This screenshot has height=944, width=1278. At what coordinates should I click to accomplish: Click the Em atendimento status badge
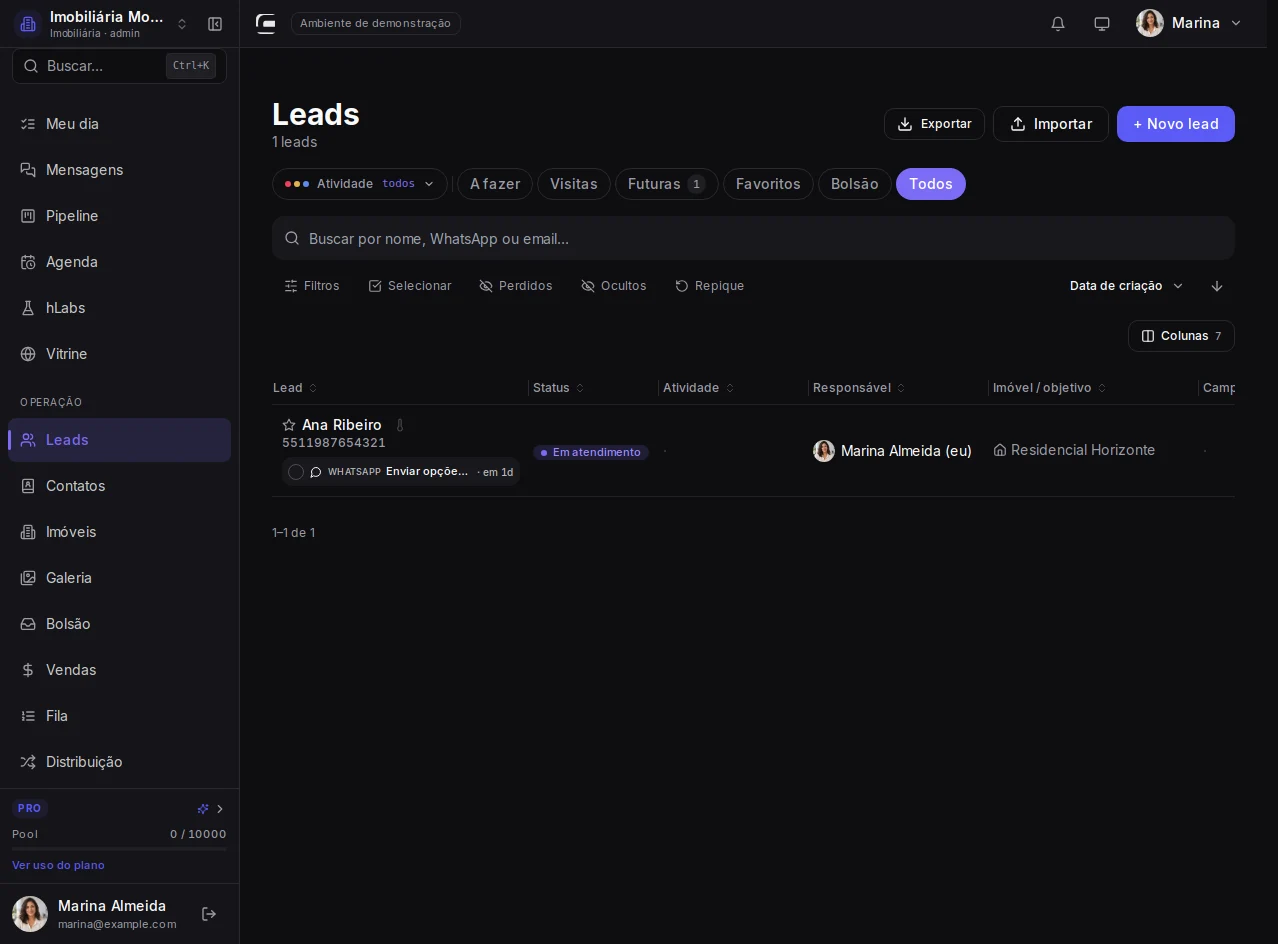click(x=591, y=453)
